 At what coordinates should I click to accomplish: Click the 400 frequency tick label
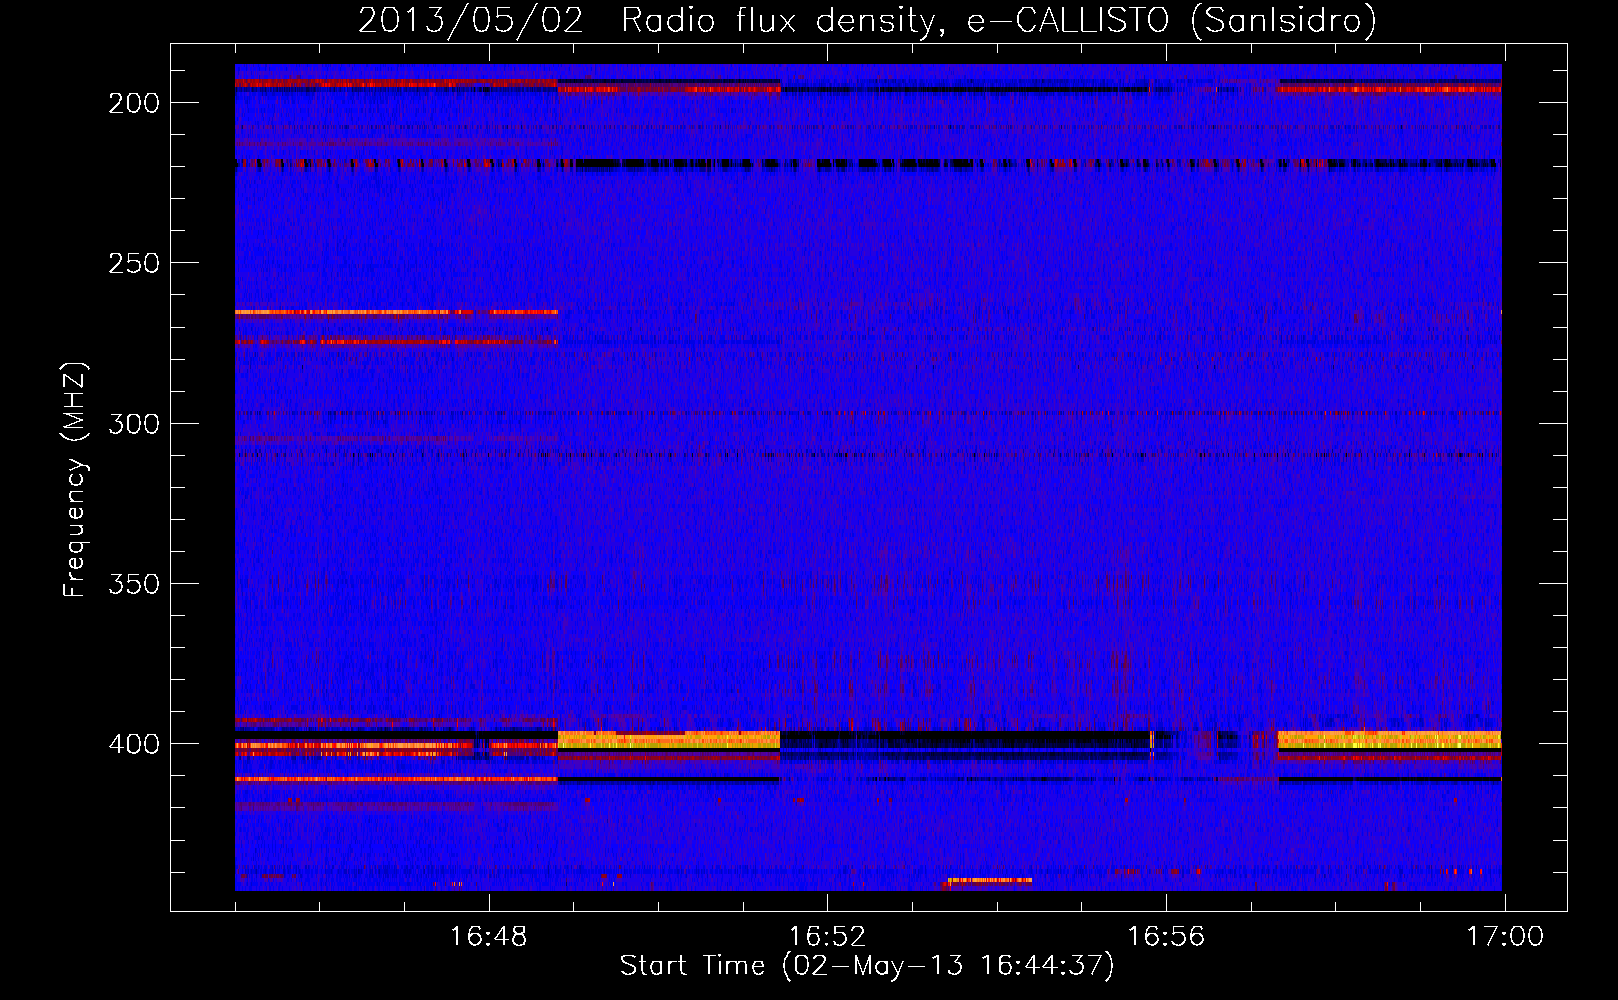134,744
